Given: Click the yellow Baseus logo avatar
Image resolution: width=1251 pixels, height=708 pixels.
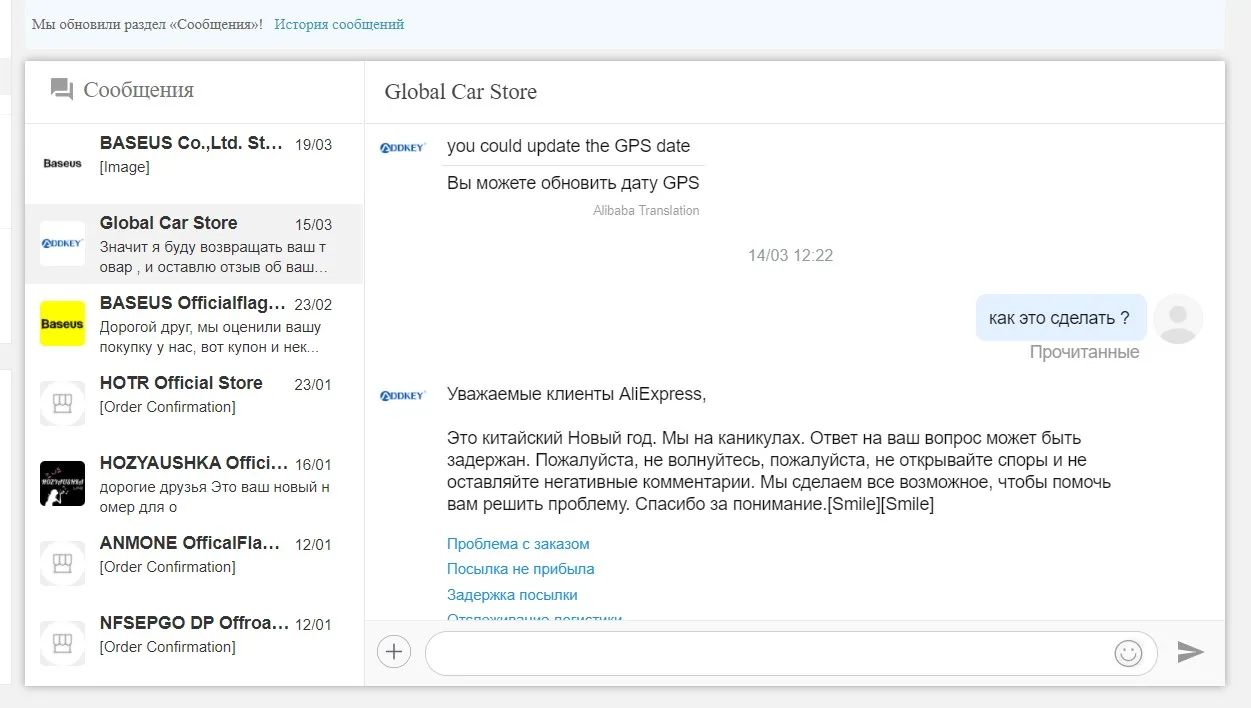Looking at the screenshot, I should point(62,324).
